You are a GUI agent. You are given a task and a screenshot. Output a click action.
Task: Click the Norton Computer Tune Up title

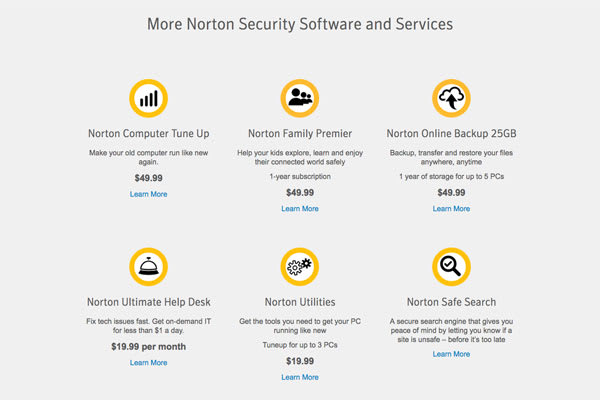(x=148, y=133)
